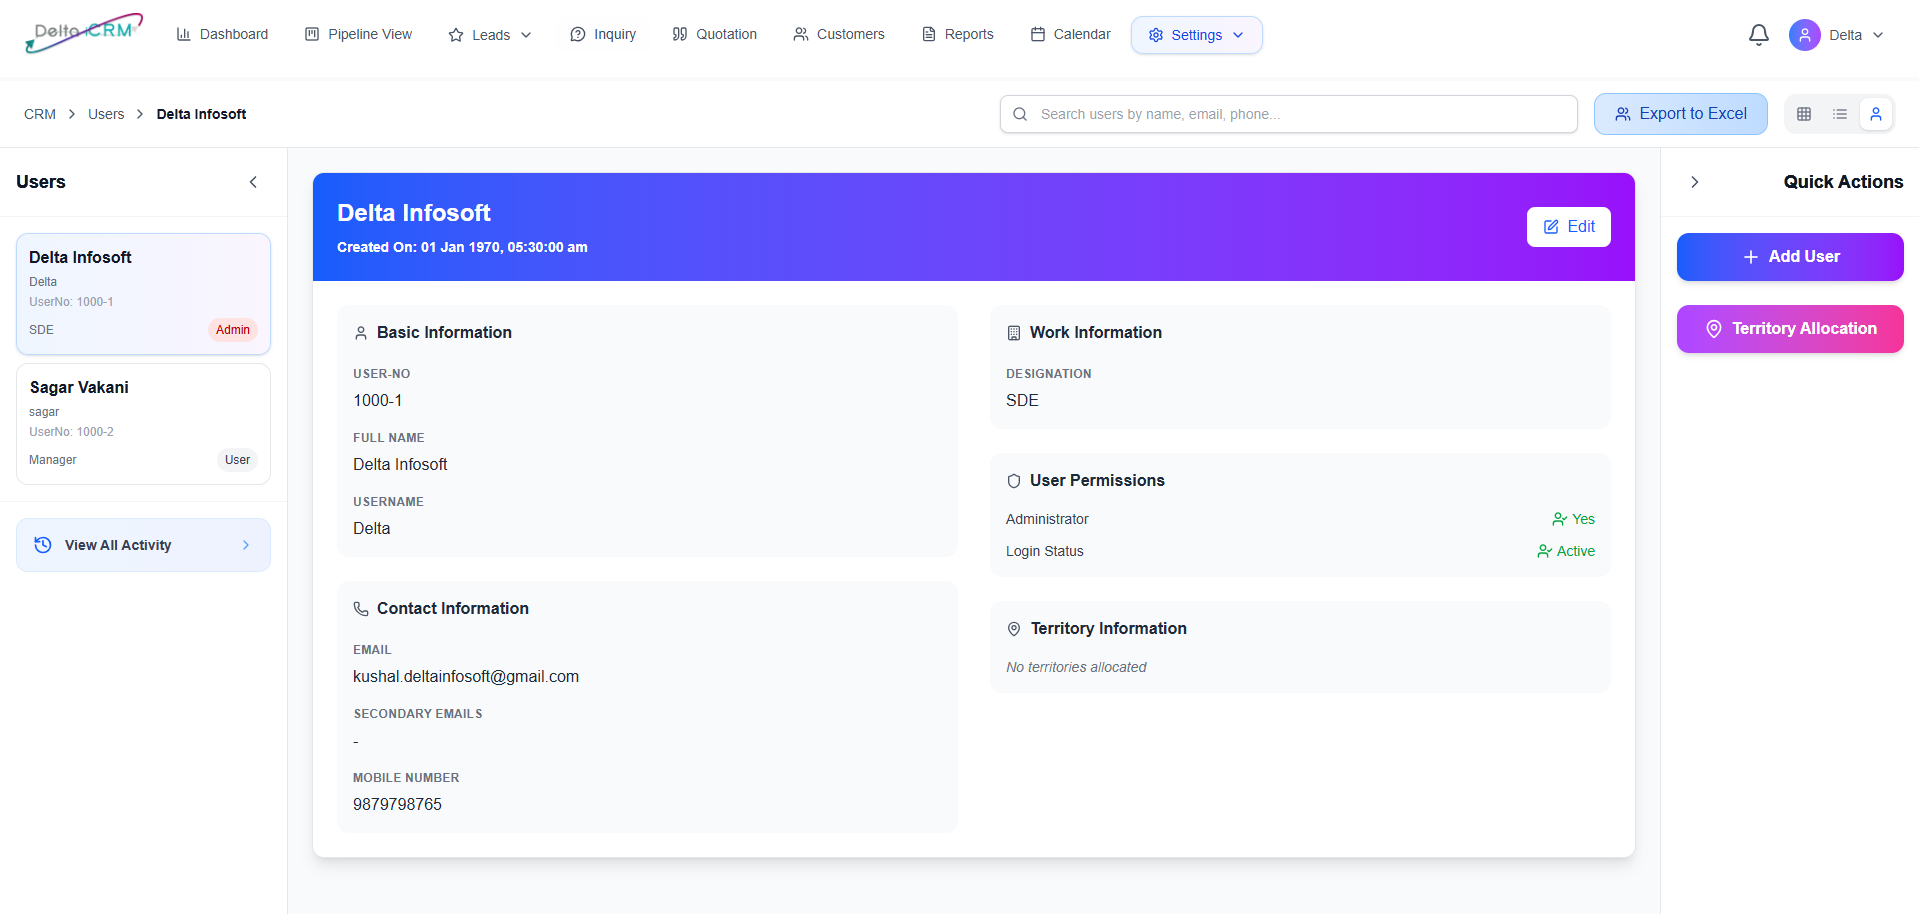Click the purple user avatar icon
The image size is (1919, 914).
[x=1804, y=35]
